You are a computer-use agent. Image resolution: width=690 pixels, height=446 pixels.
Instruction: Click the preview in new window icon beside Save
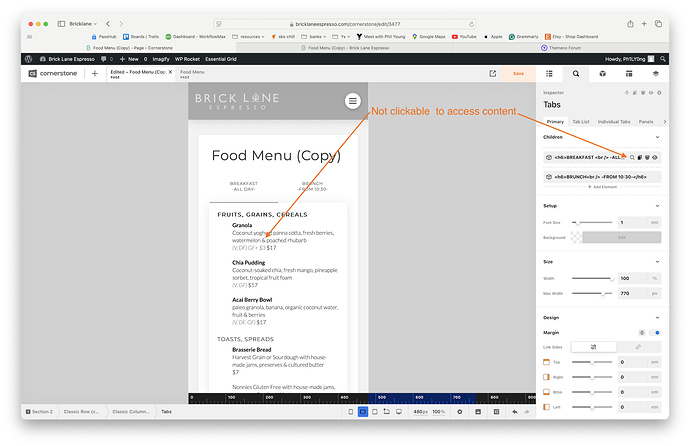pos(492,73)
